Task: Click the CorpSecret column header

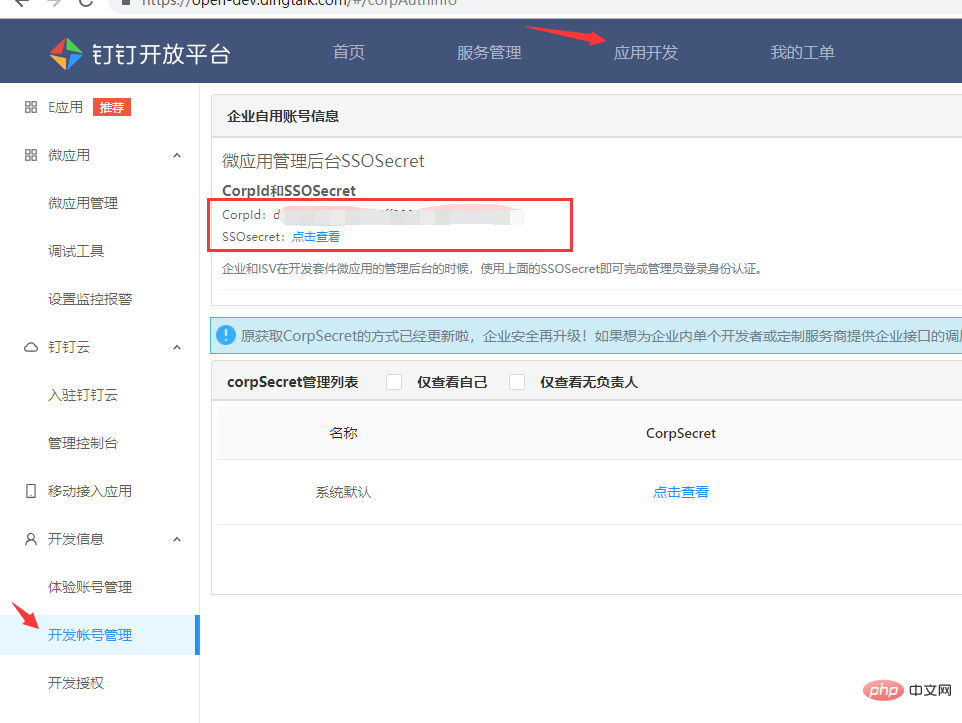Action: click(x=681, y=433)
